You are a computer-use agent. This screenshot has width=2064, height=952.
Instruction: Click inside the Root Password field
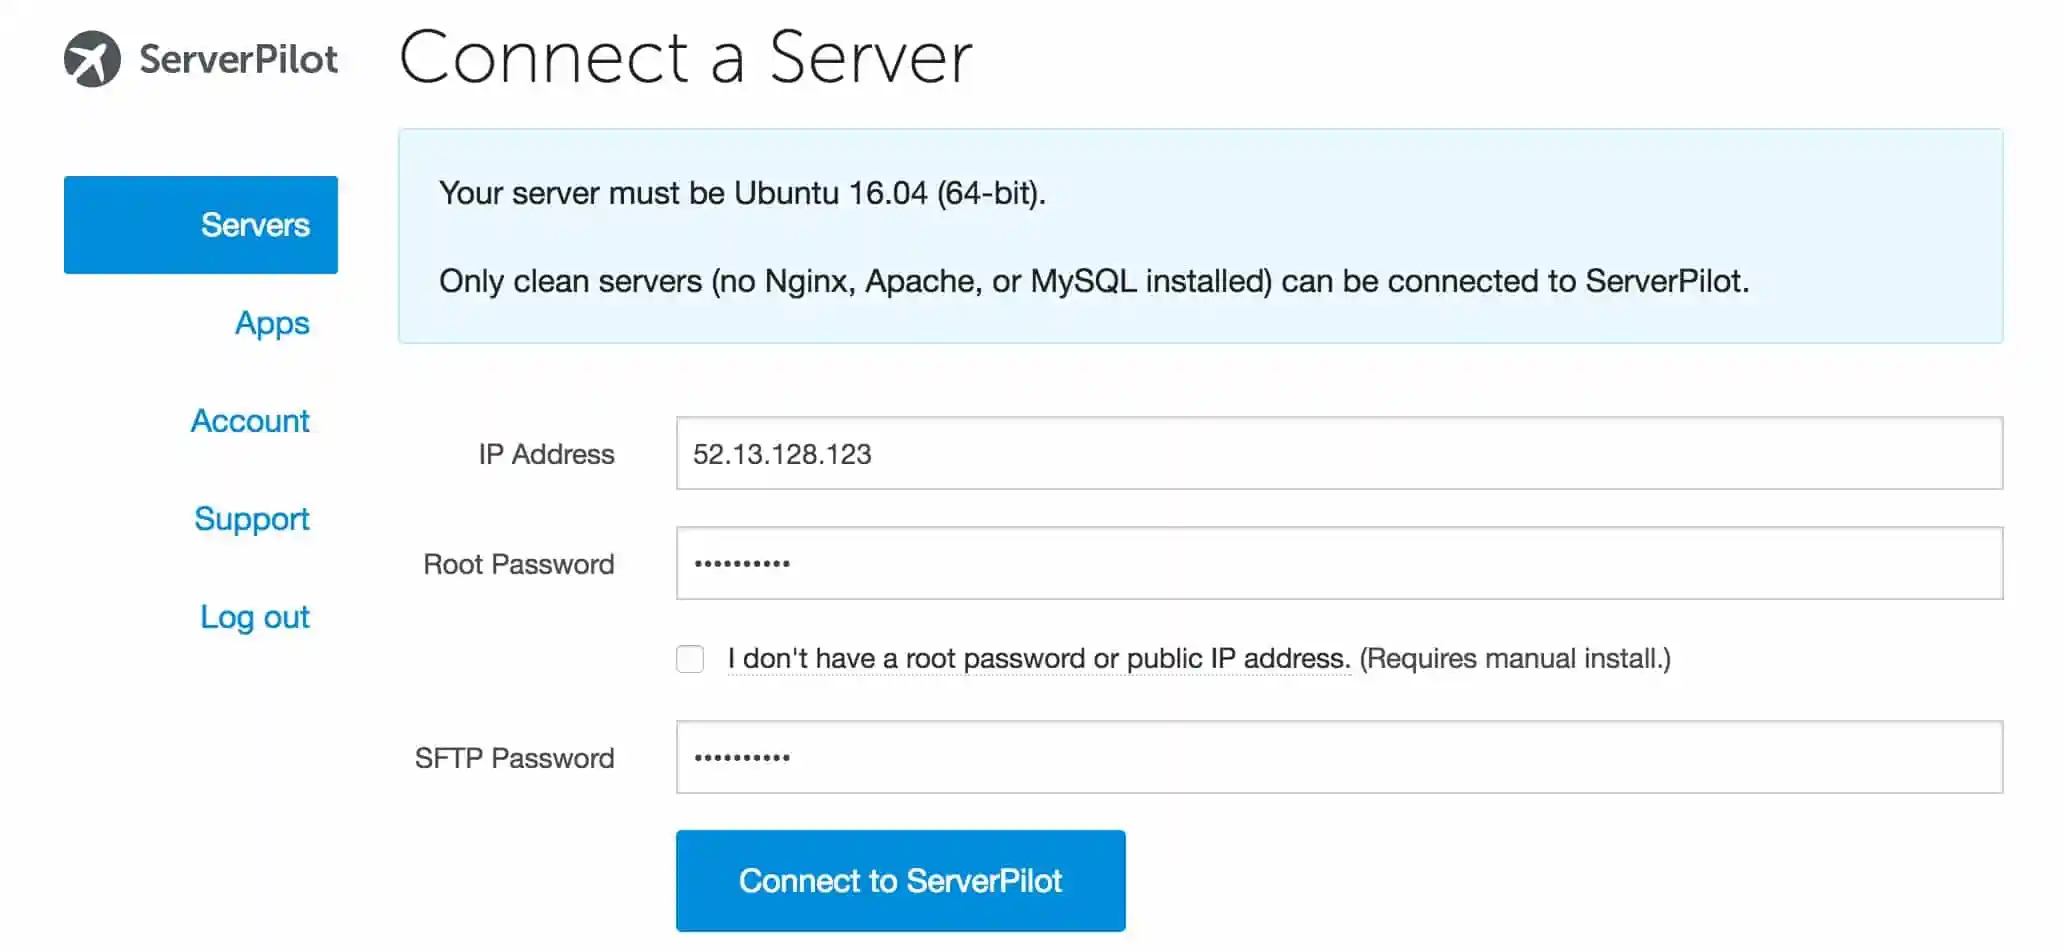pos(1340,563)
